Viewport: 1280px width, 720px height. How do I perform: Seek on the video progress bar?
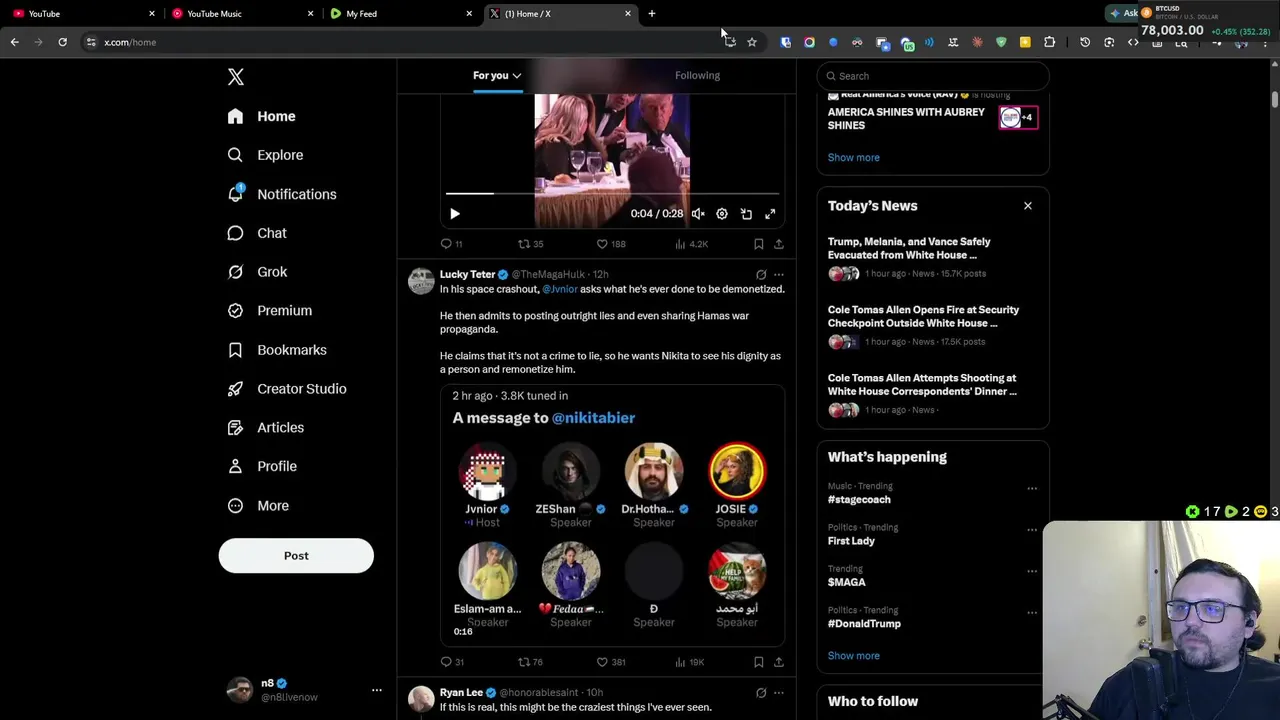[612, 194]
